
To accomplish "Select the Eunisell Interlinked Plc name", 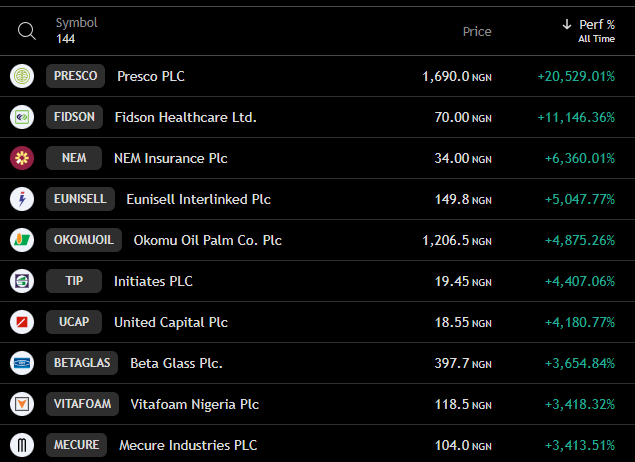I will coord(198,199).
